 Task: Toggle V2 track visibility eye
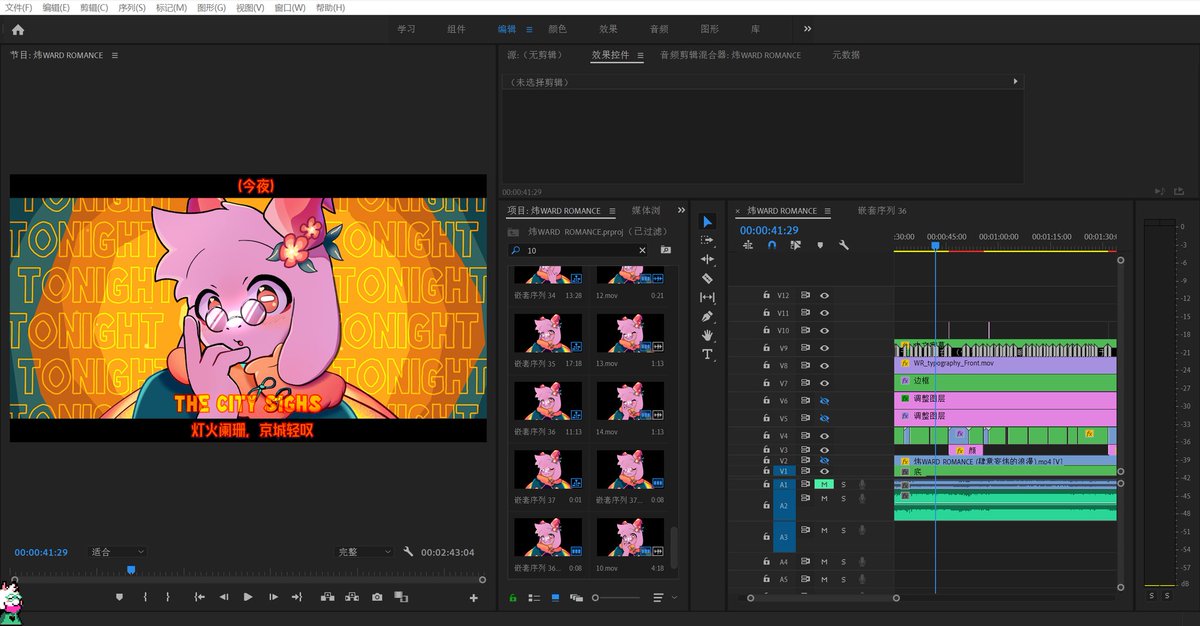(825, 460)
